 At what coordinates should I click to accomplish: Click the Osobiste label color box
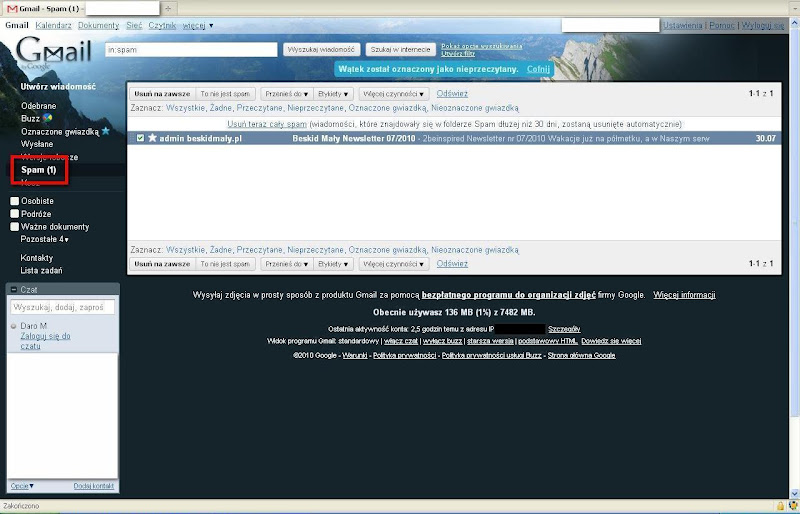tap(15, 201)
